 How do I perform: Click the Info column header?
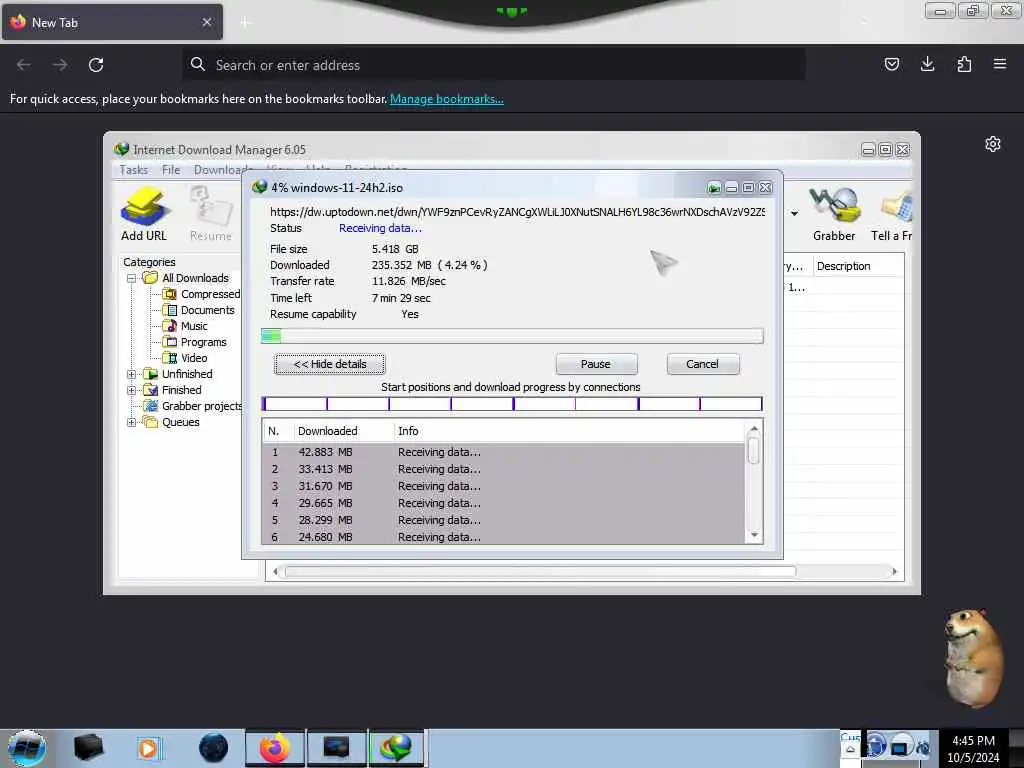(x=569, y=431)
